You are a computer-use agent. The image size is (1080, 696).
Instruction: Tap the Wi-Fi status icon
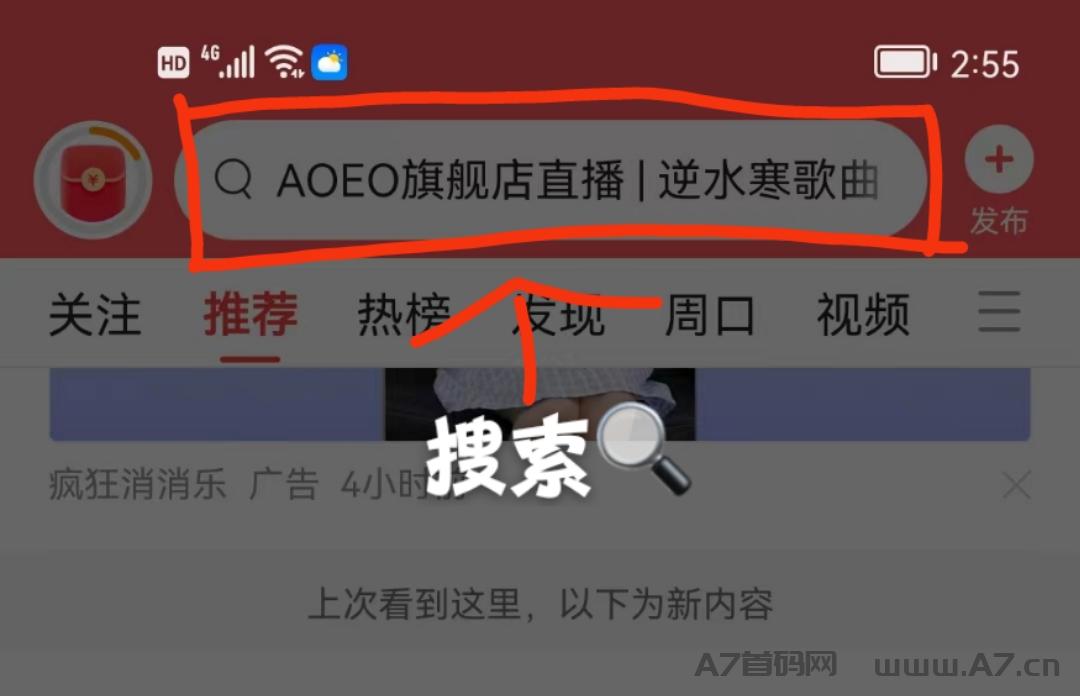tap(285, 62)
